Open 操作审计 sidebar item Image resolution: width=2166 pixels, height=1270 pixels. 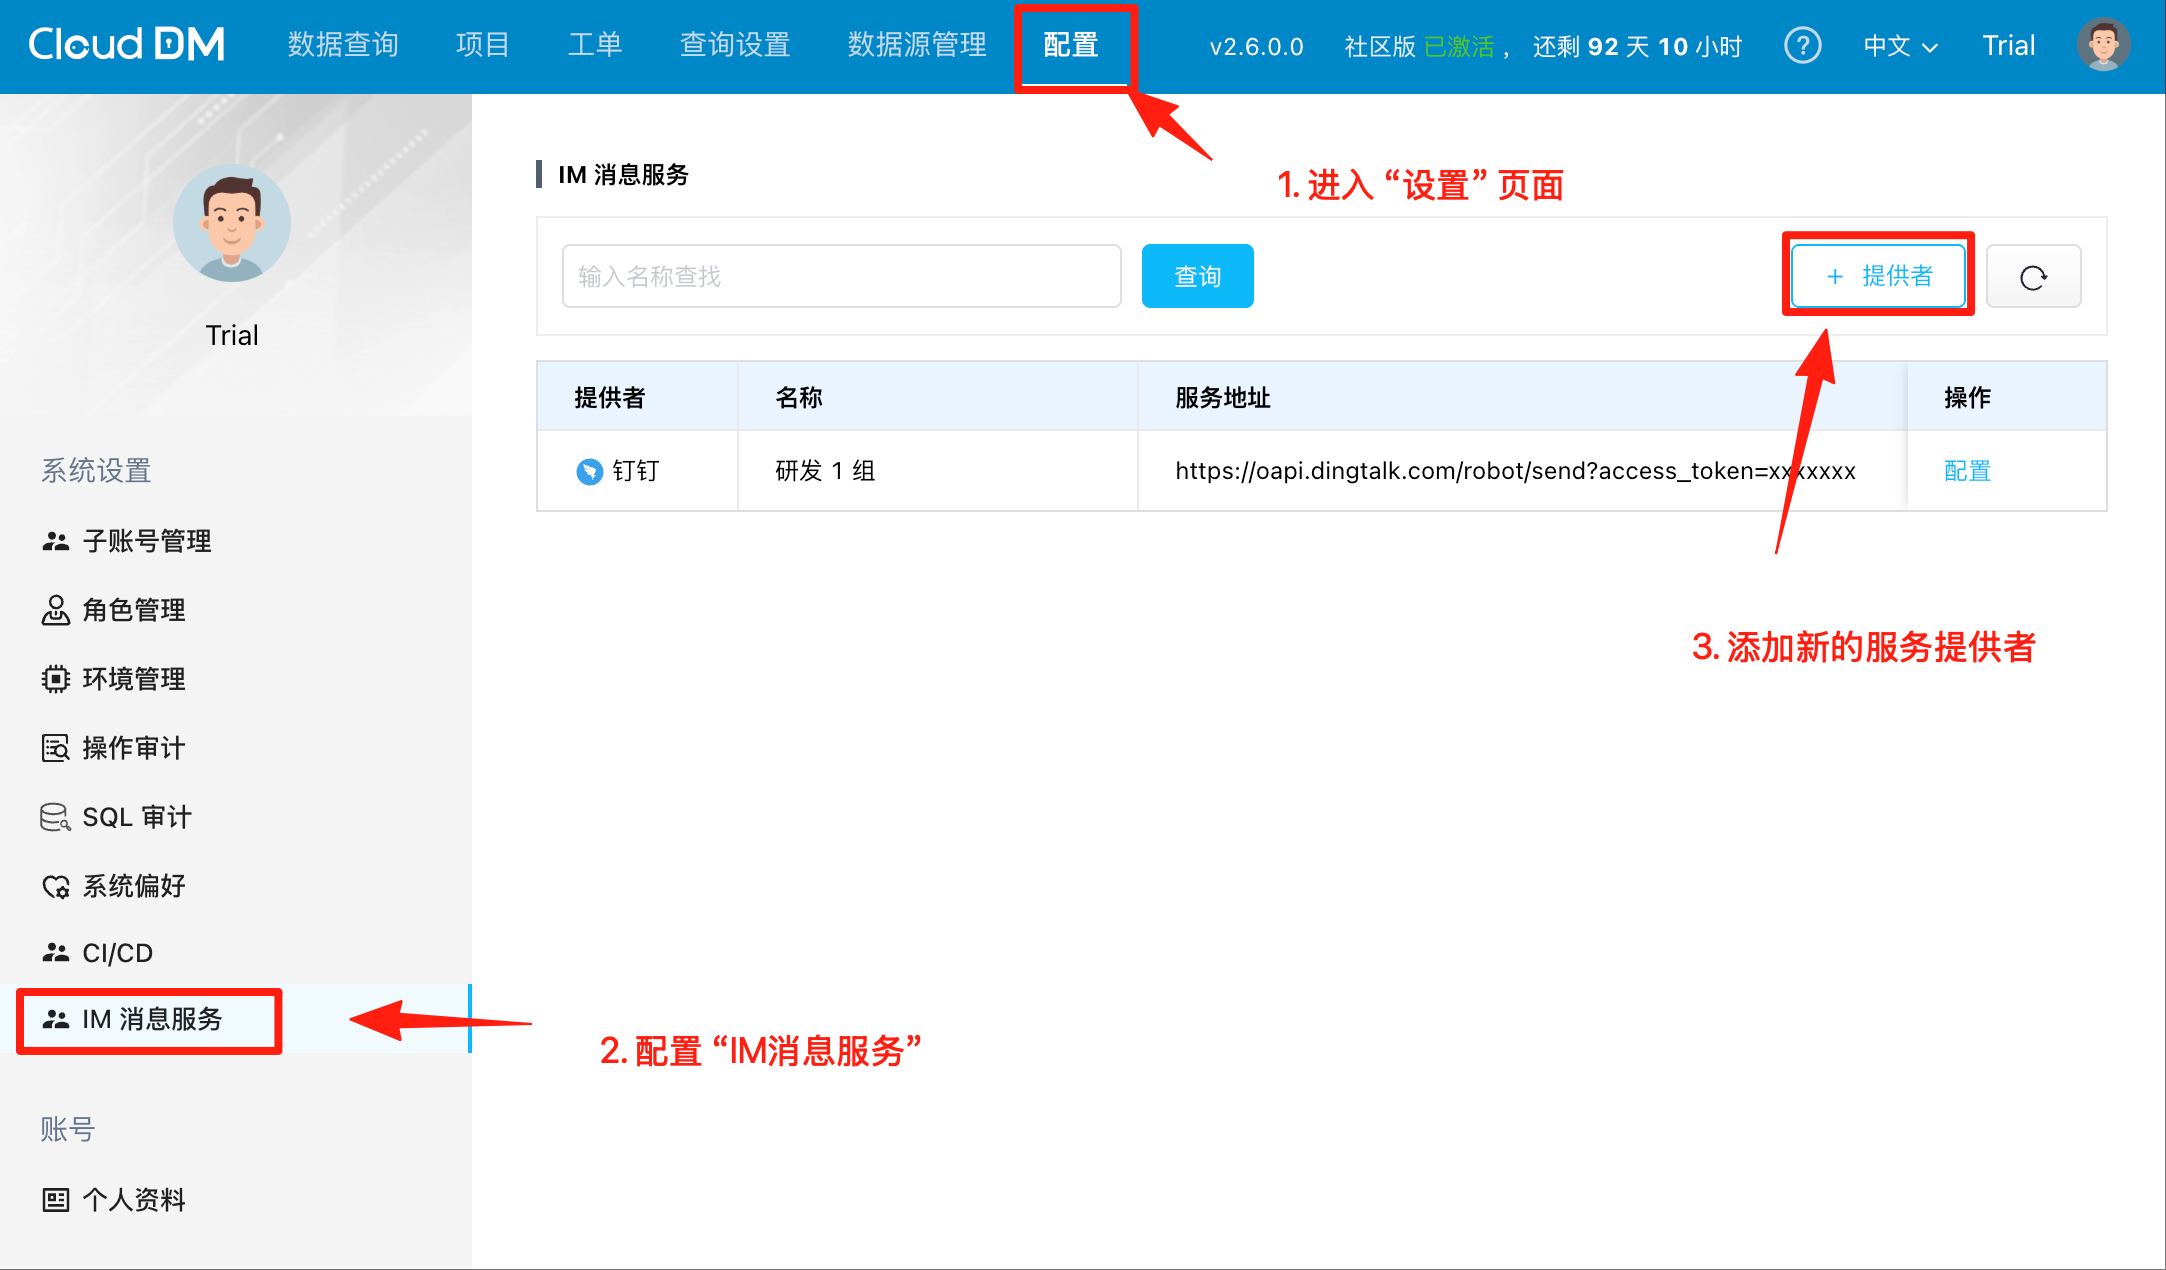pos(133,748)
